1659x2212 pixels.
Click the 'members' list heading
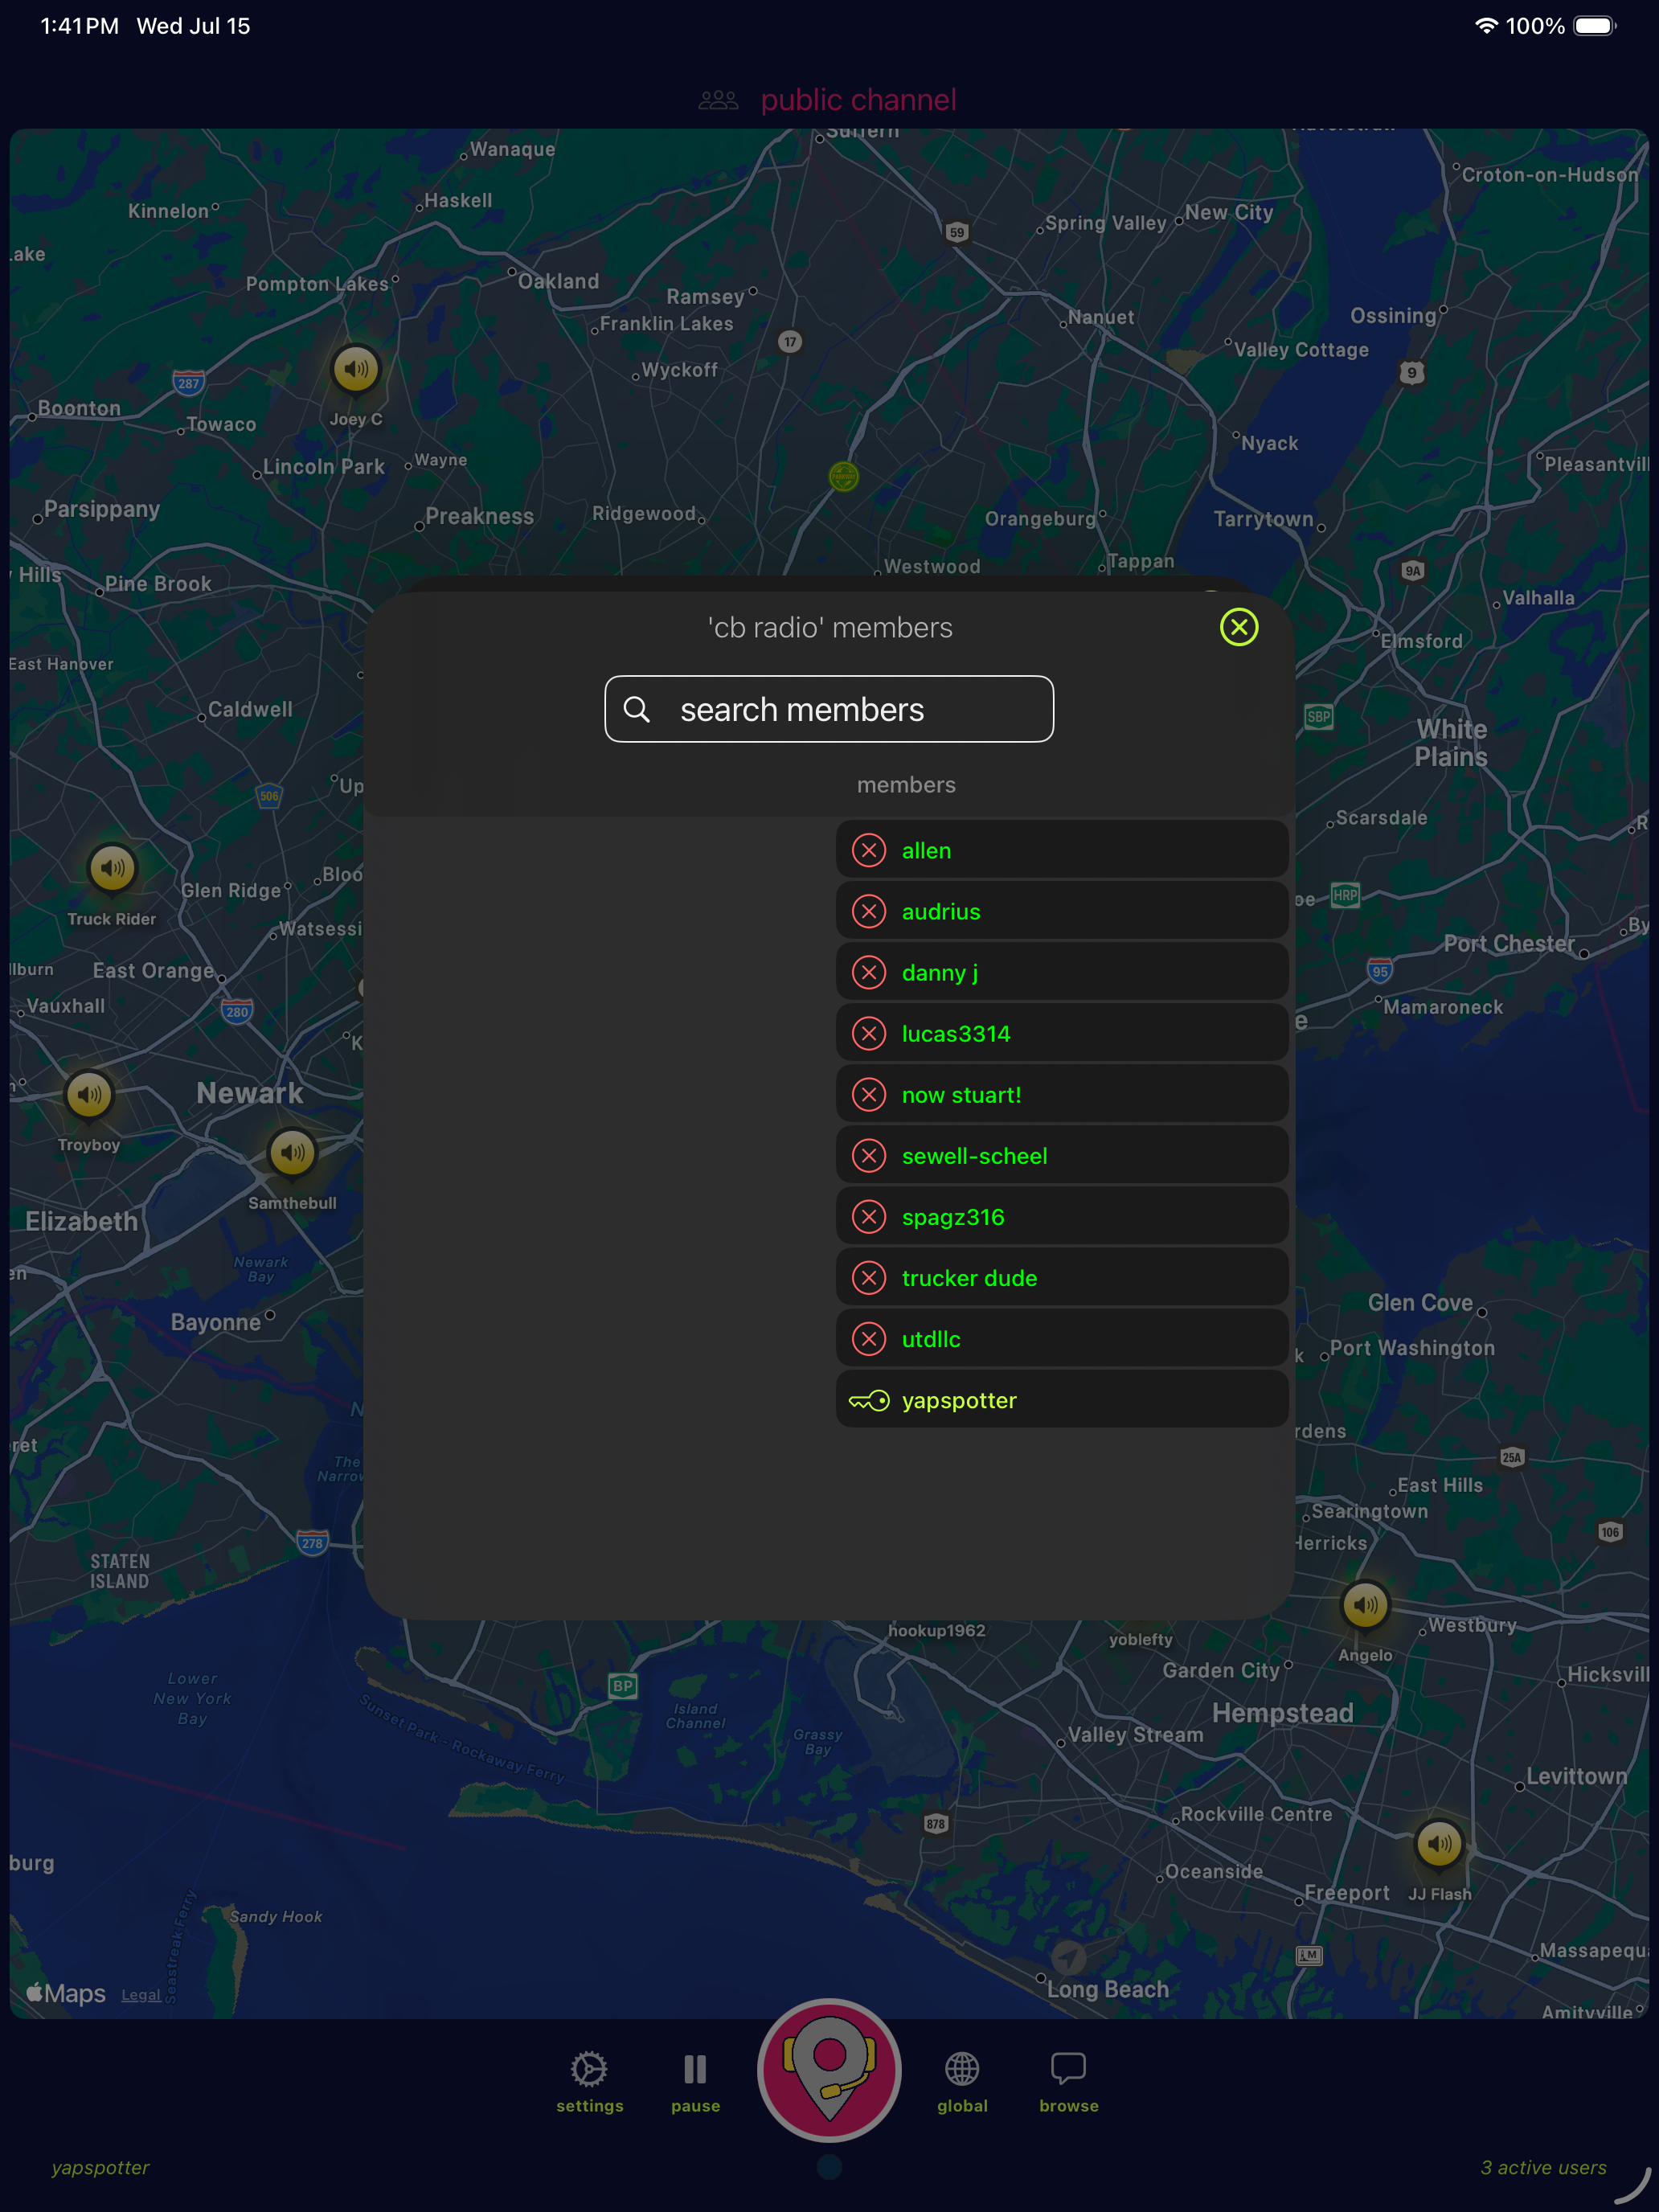(x=906, y=785)
